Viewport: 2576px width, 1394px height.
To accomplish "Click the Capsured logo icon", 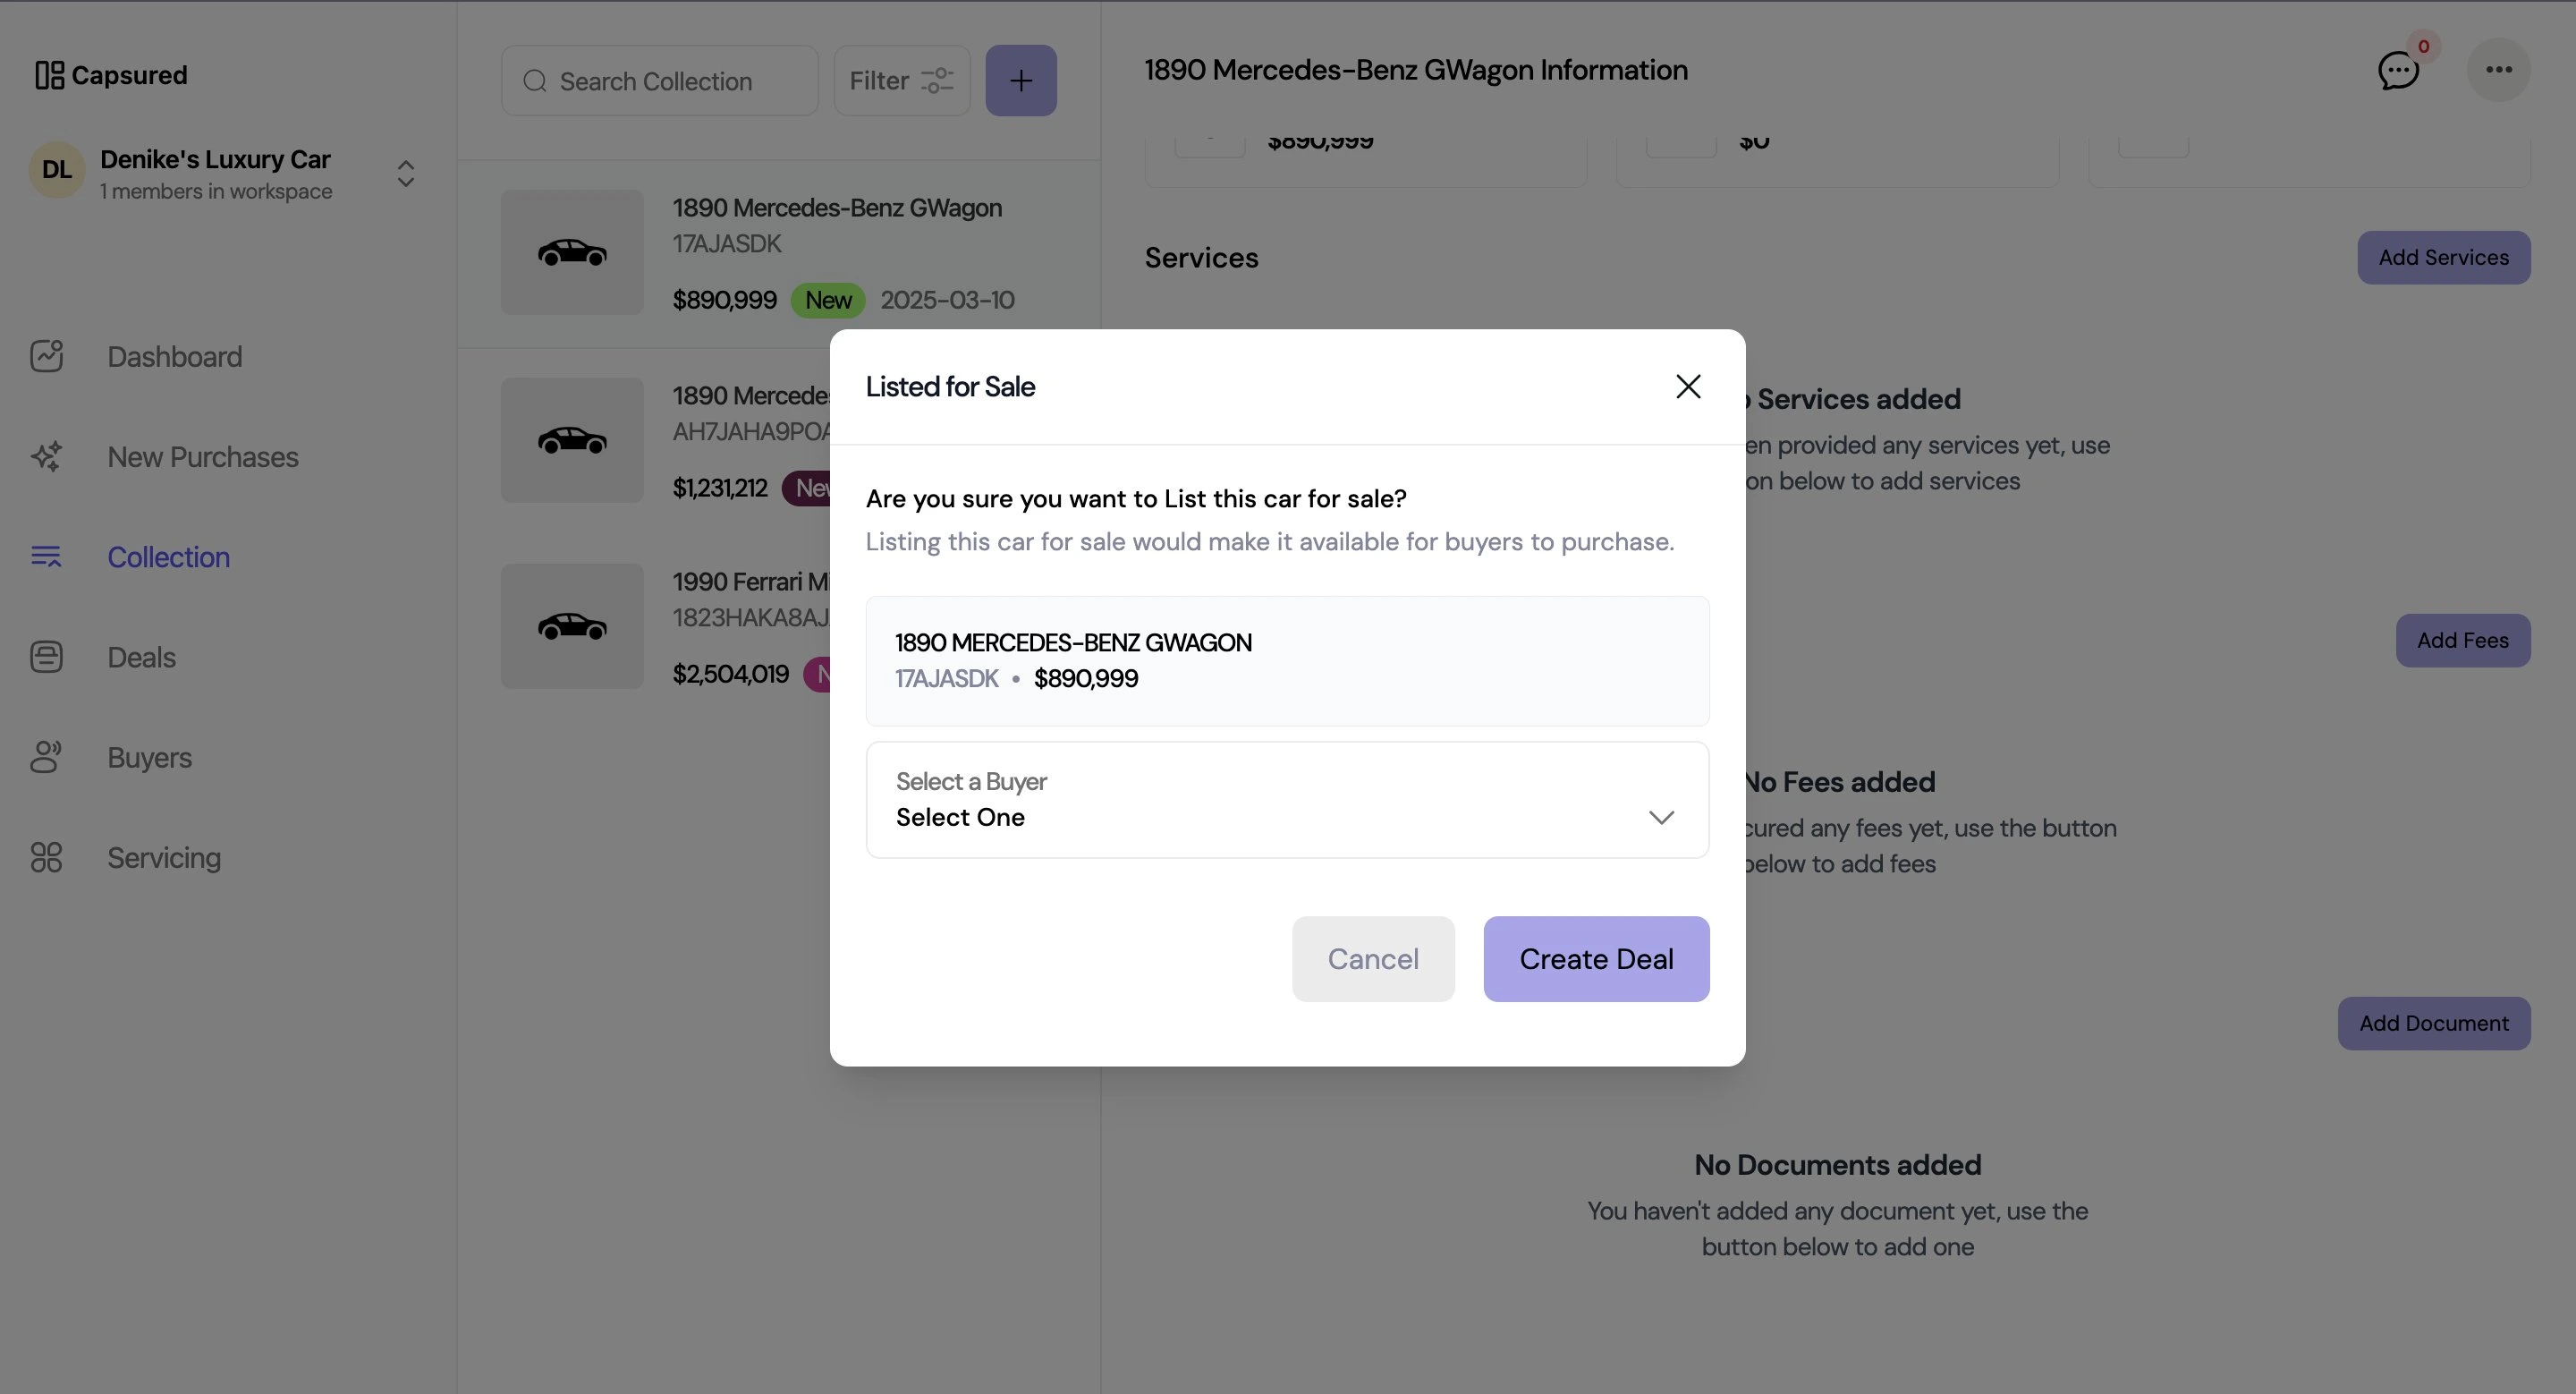I will pyautogui.click(x=49, y=75).
